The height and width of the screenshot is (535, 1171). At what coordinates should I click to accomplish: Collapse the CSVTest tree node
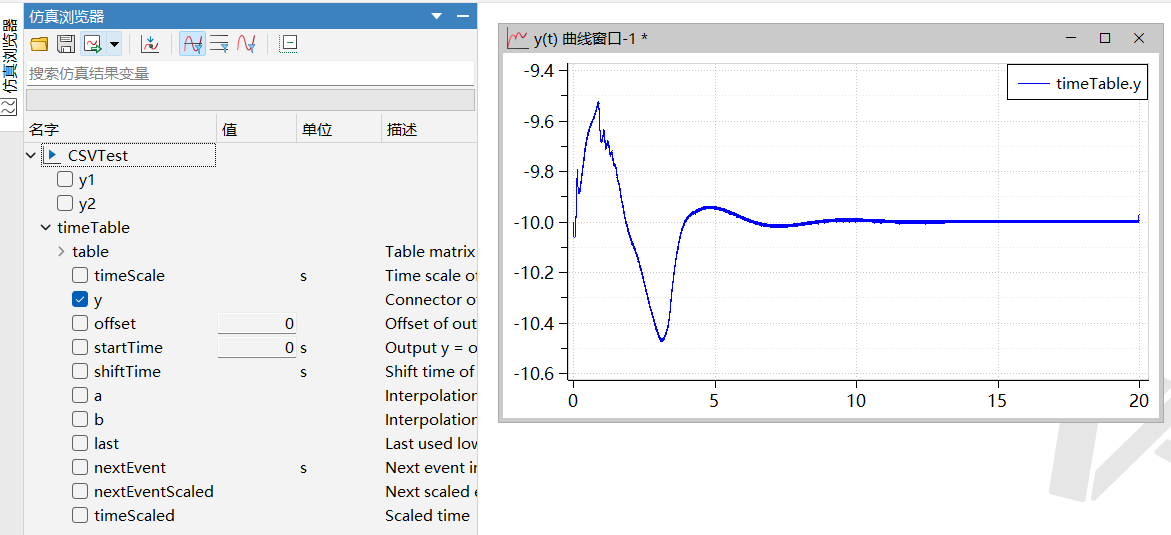(31, 156)
